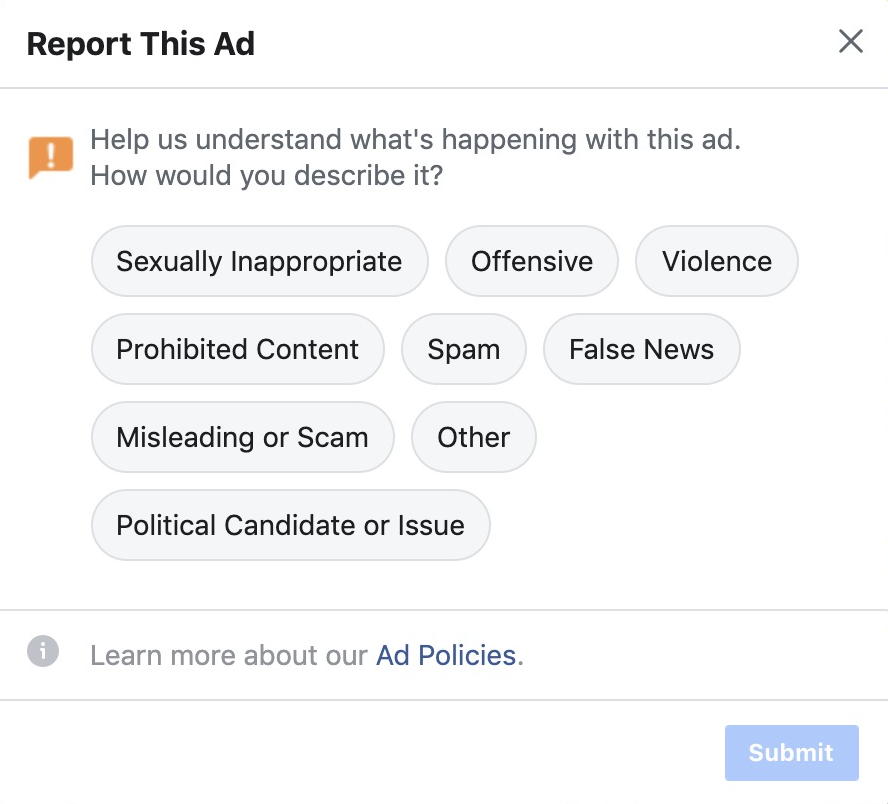Deselect the Spam option
The height and width of the screenshot is (804, 888).
[x=464, y=349]
